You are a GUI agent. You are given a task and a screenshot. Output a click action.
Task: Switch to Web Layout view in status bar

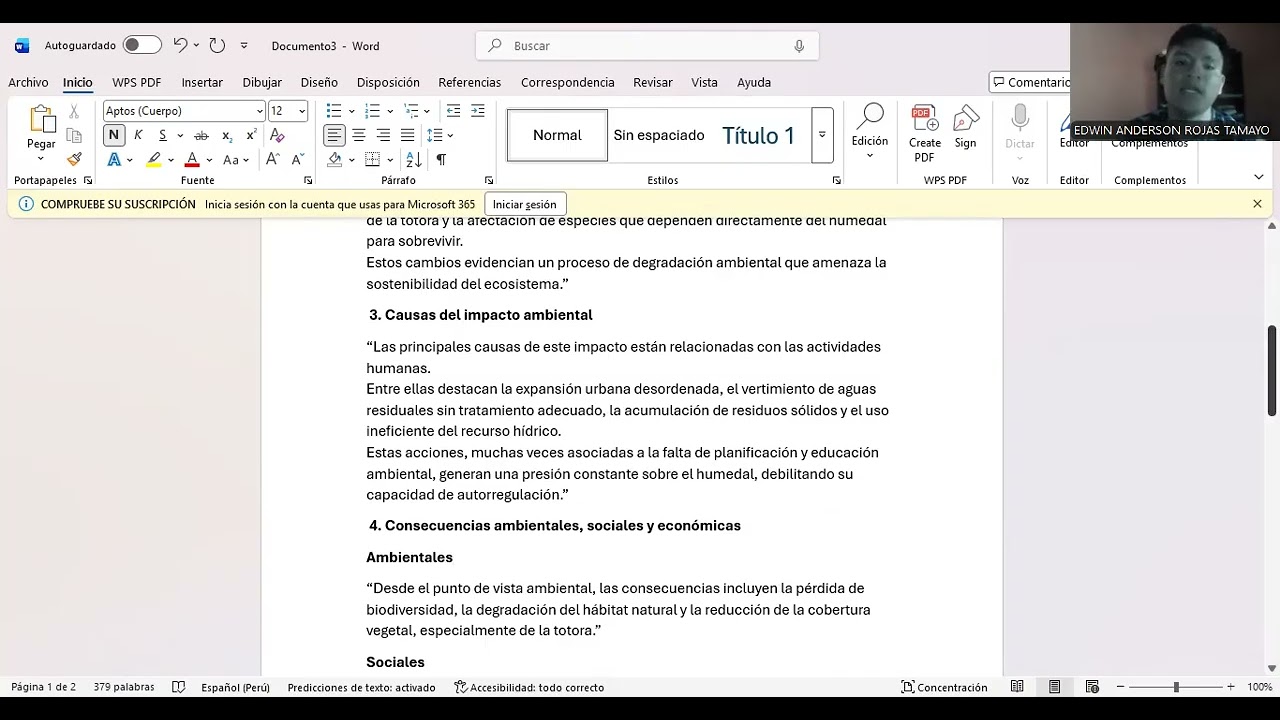click(1092, 687)
